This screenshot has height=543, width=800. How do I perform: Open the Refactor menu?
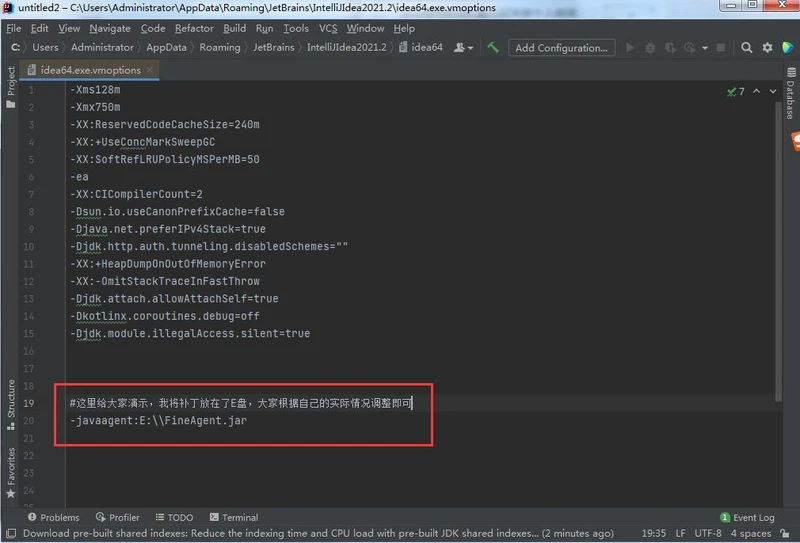click(x=194, y=29)
